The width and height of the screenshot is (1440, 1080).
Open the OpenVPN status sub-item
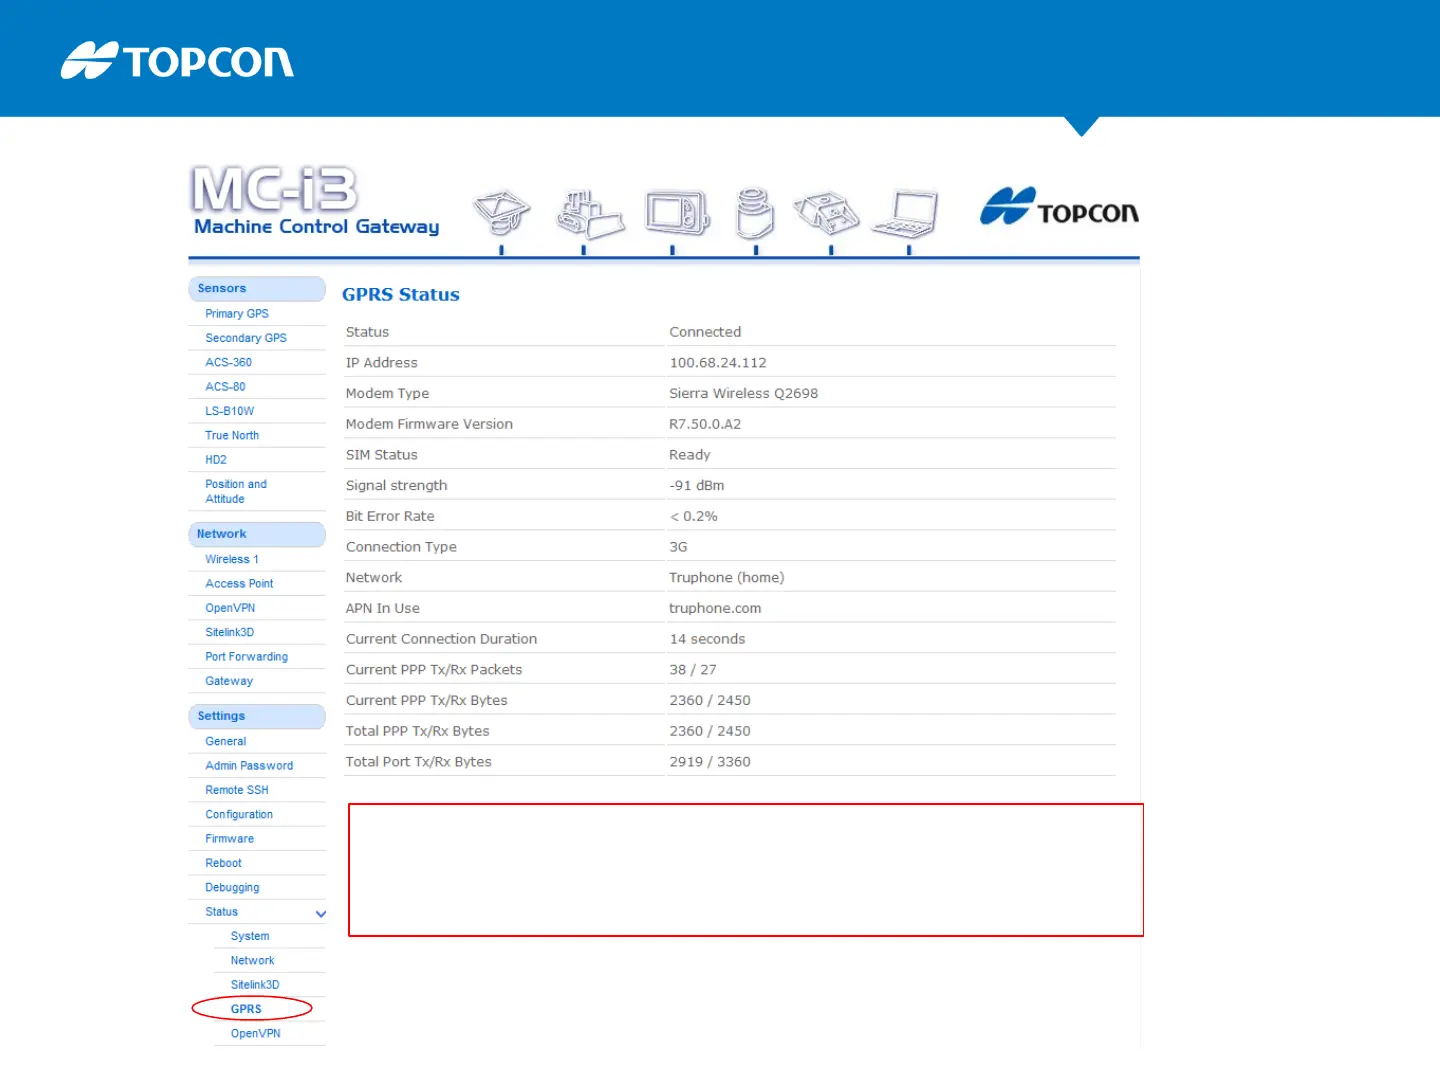(x=255, y=1033)
